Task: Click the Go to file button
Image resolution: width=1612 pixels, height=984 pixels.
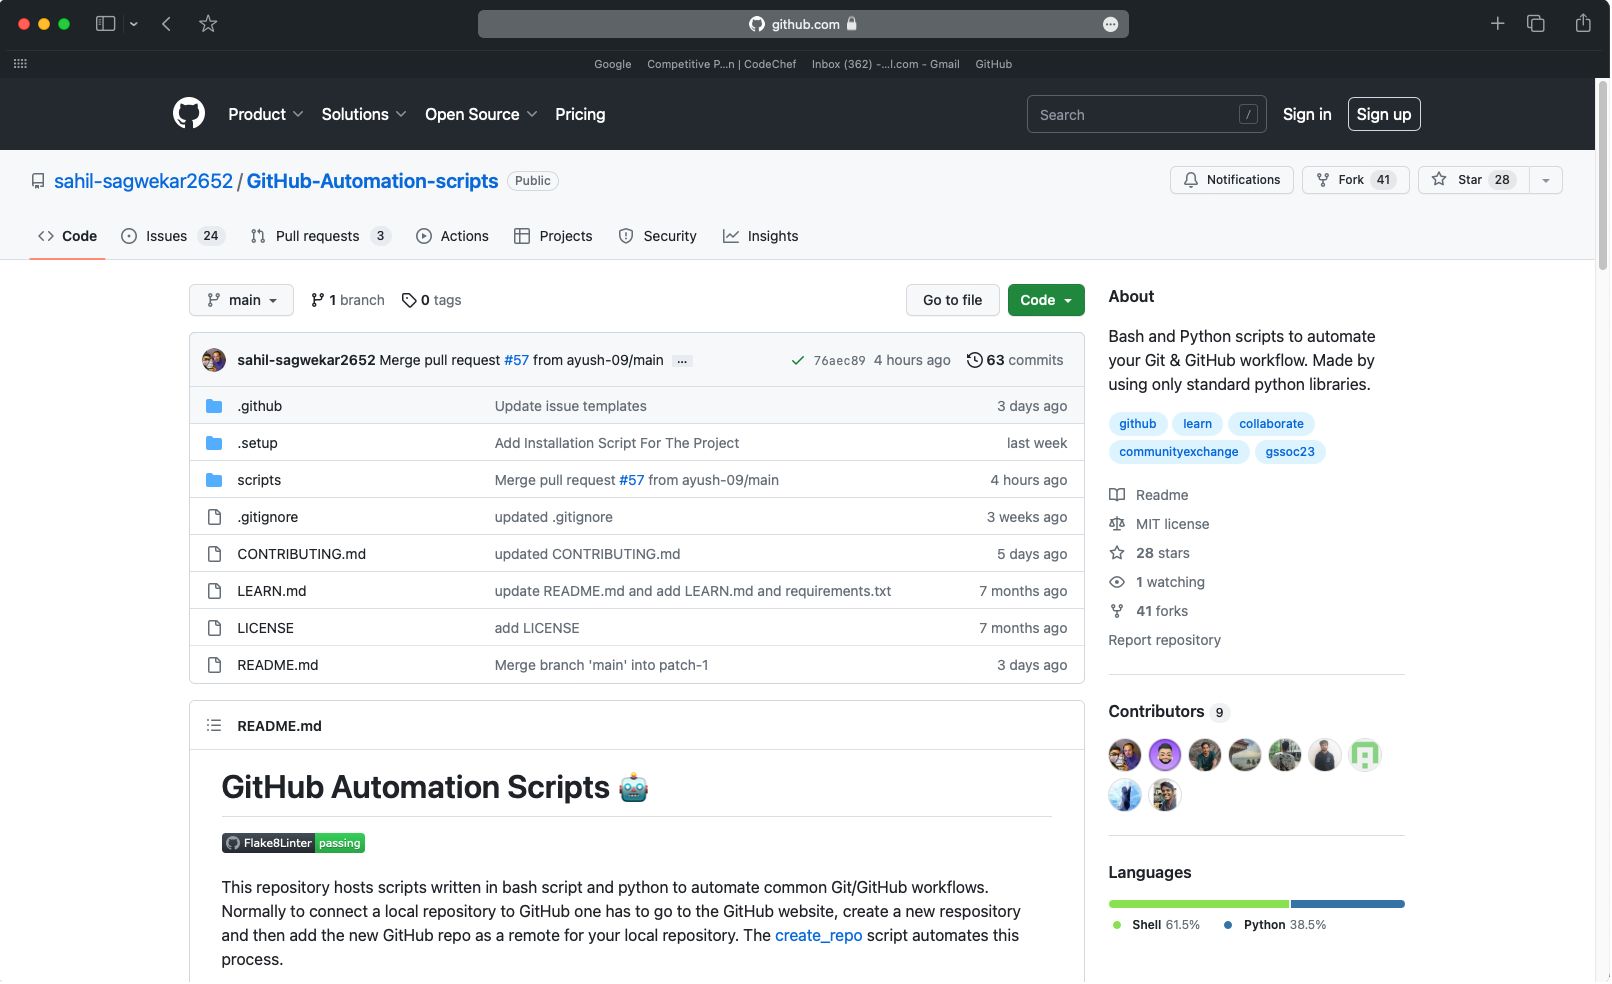Action: coord(953,300)
